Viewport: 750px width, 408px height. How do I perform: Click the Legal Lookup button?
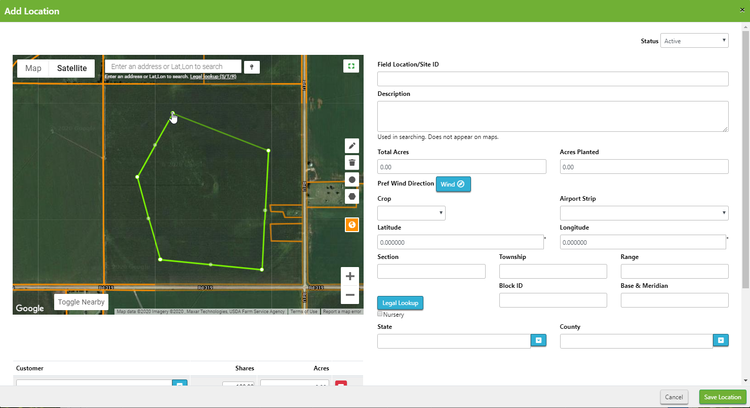click(400, 303)
